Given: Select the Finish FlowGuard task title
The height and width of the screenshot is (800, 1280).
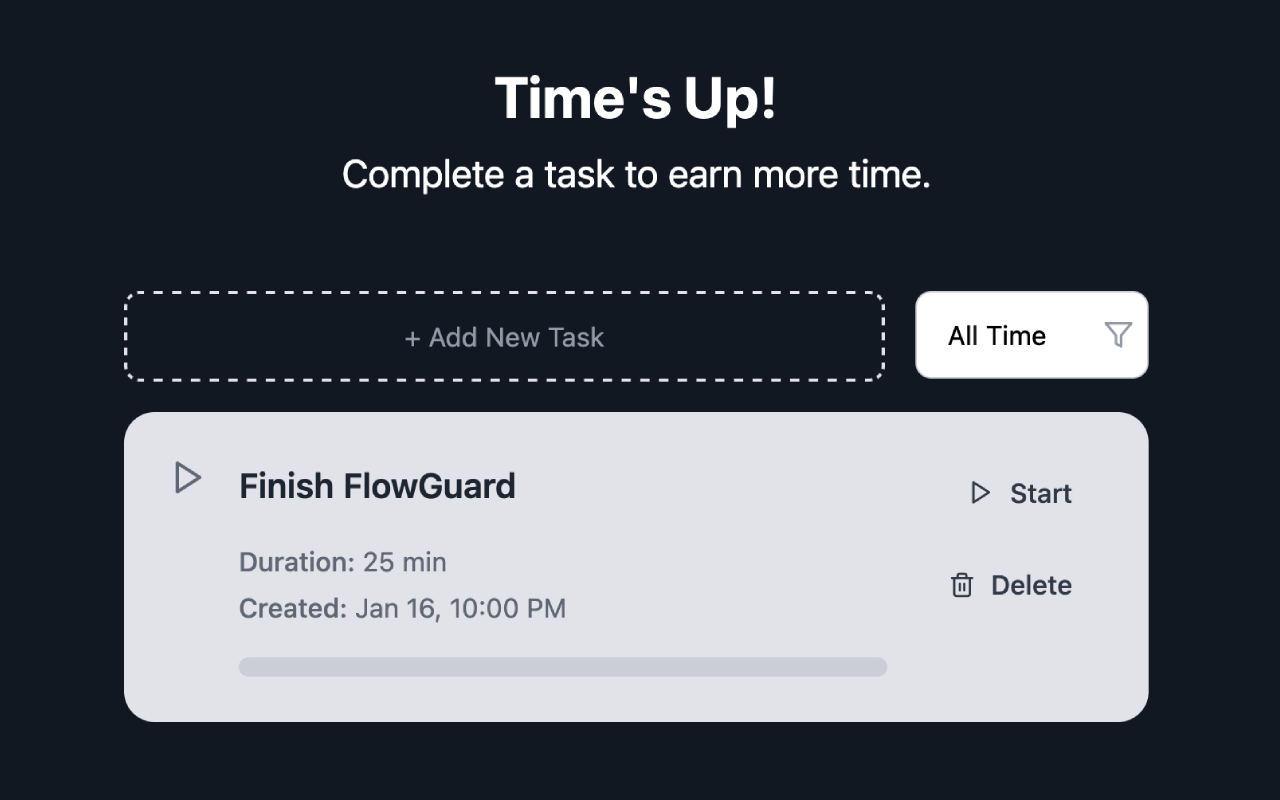Looking at the screenshot, I should point(377,486).
